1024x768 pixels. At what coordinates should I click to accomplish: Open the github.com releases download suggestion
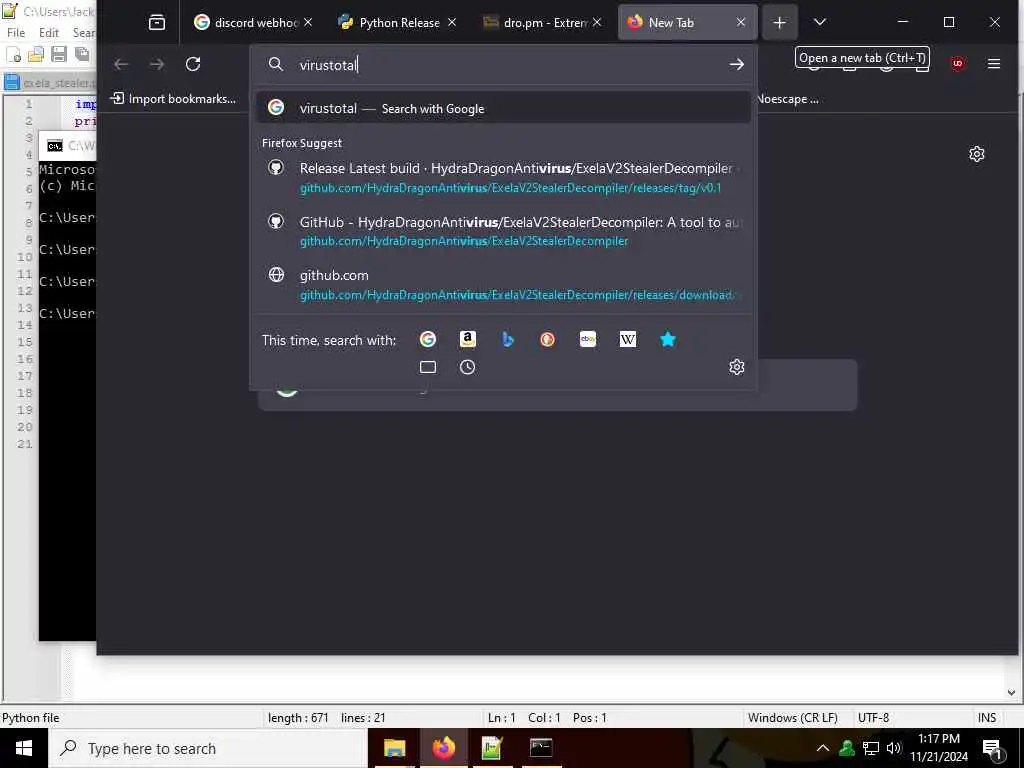pyautogui.click(x=503, y=285)
